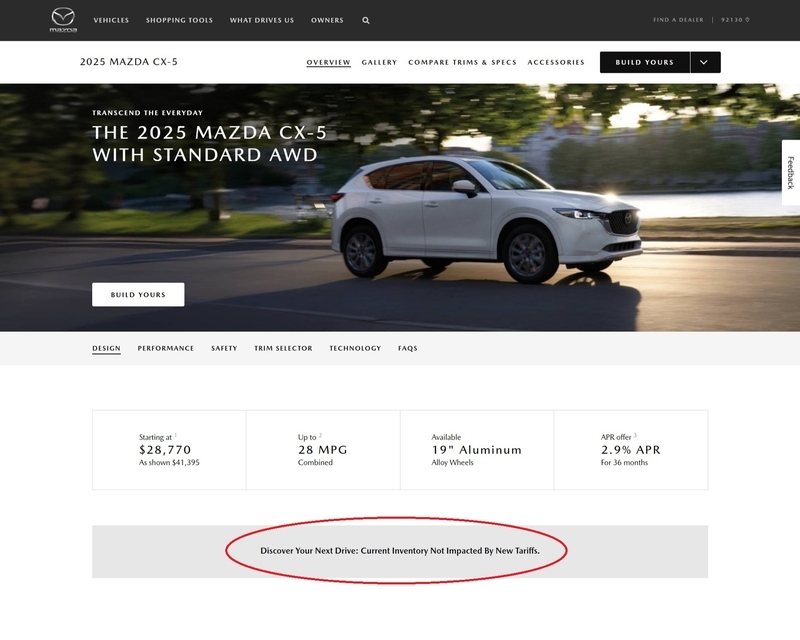The width and height of the screenshot is (800, 640).
Task: Jump to the Safety section
Action: pos(224,348)
